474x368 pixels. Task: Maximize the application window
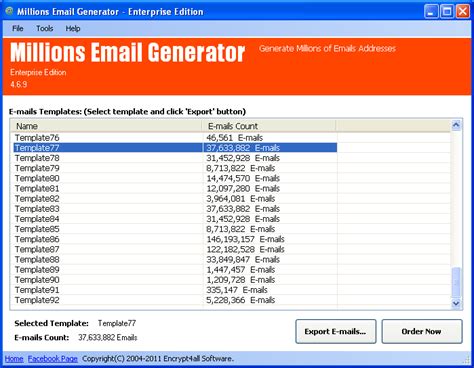point(447,12)
